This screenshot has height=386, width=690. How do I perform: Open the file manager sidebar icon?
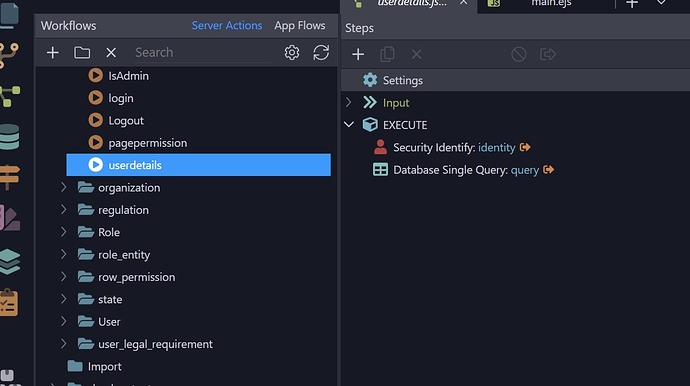(10, 15)
